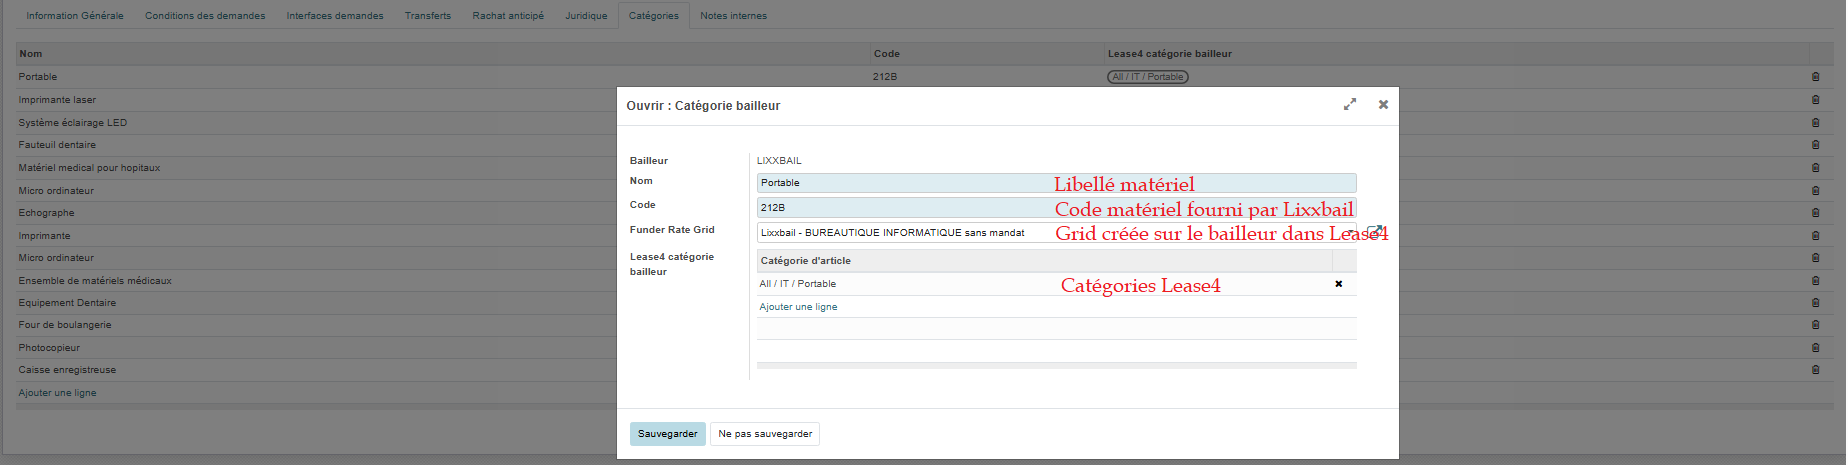The image size is (1848, 465).
Task: Open the Information Générale tab
Action: point(75,16)
